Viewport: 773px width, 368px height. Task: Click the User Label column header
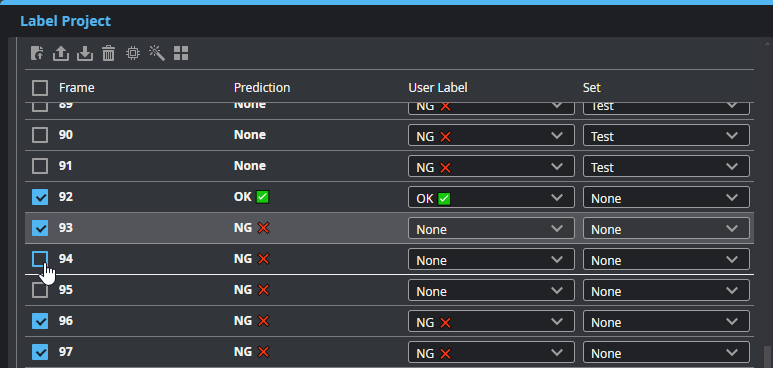point(438,88)
